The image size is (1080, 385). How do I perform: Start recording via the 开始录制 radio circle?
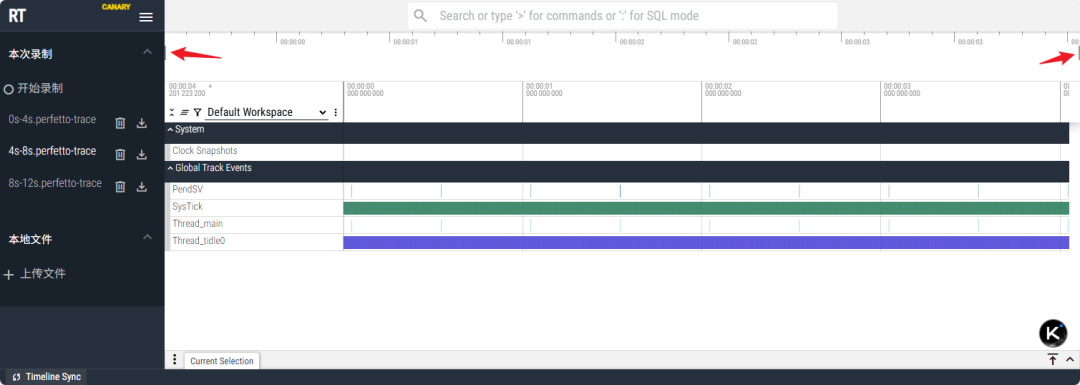click(9, 89)
